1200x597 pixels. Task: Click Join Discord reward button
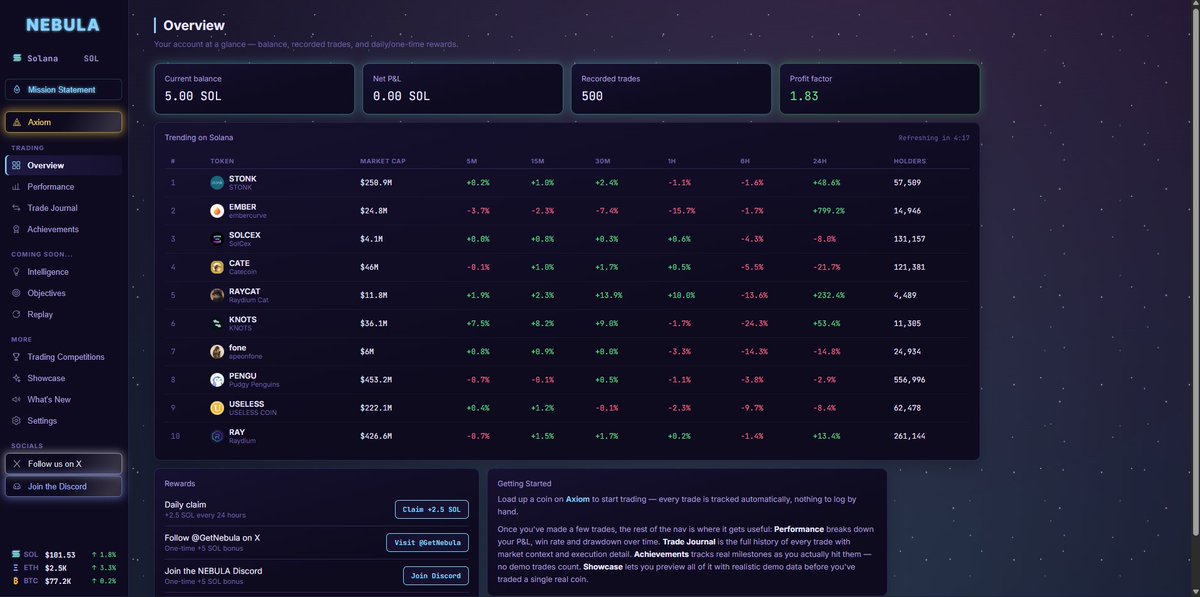436,575
